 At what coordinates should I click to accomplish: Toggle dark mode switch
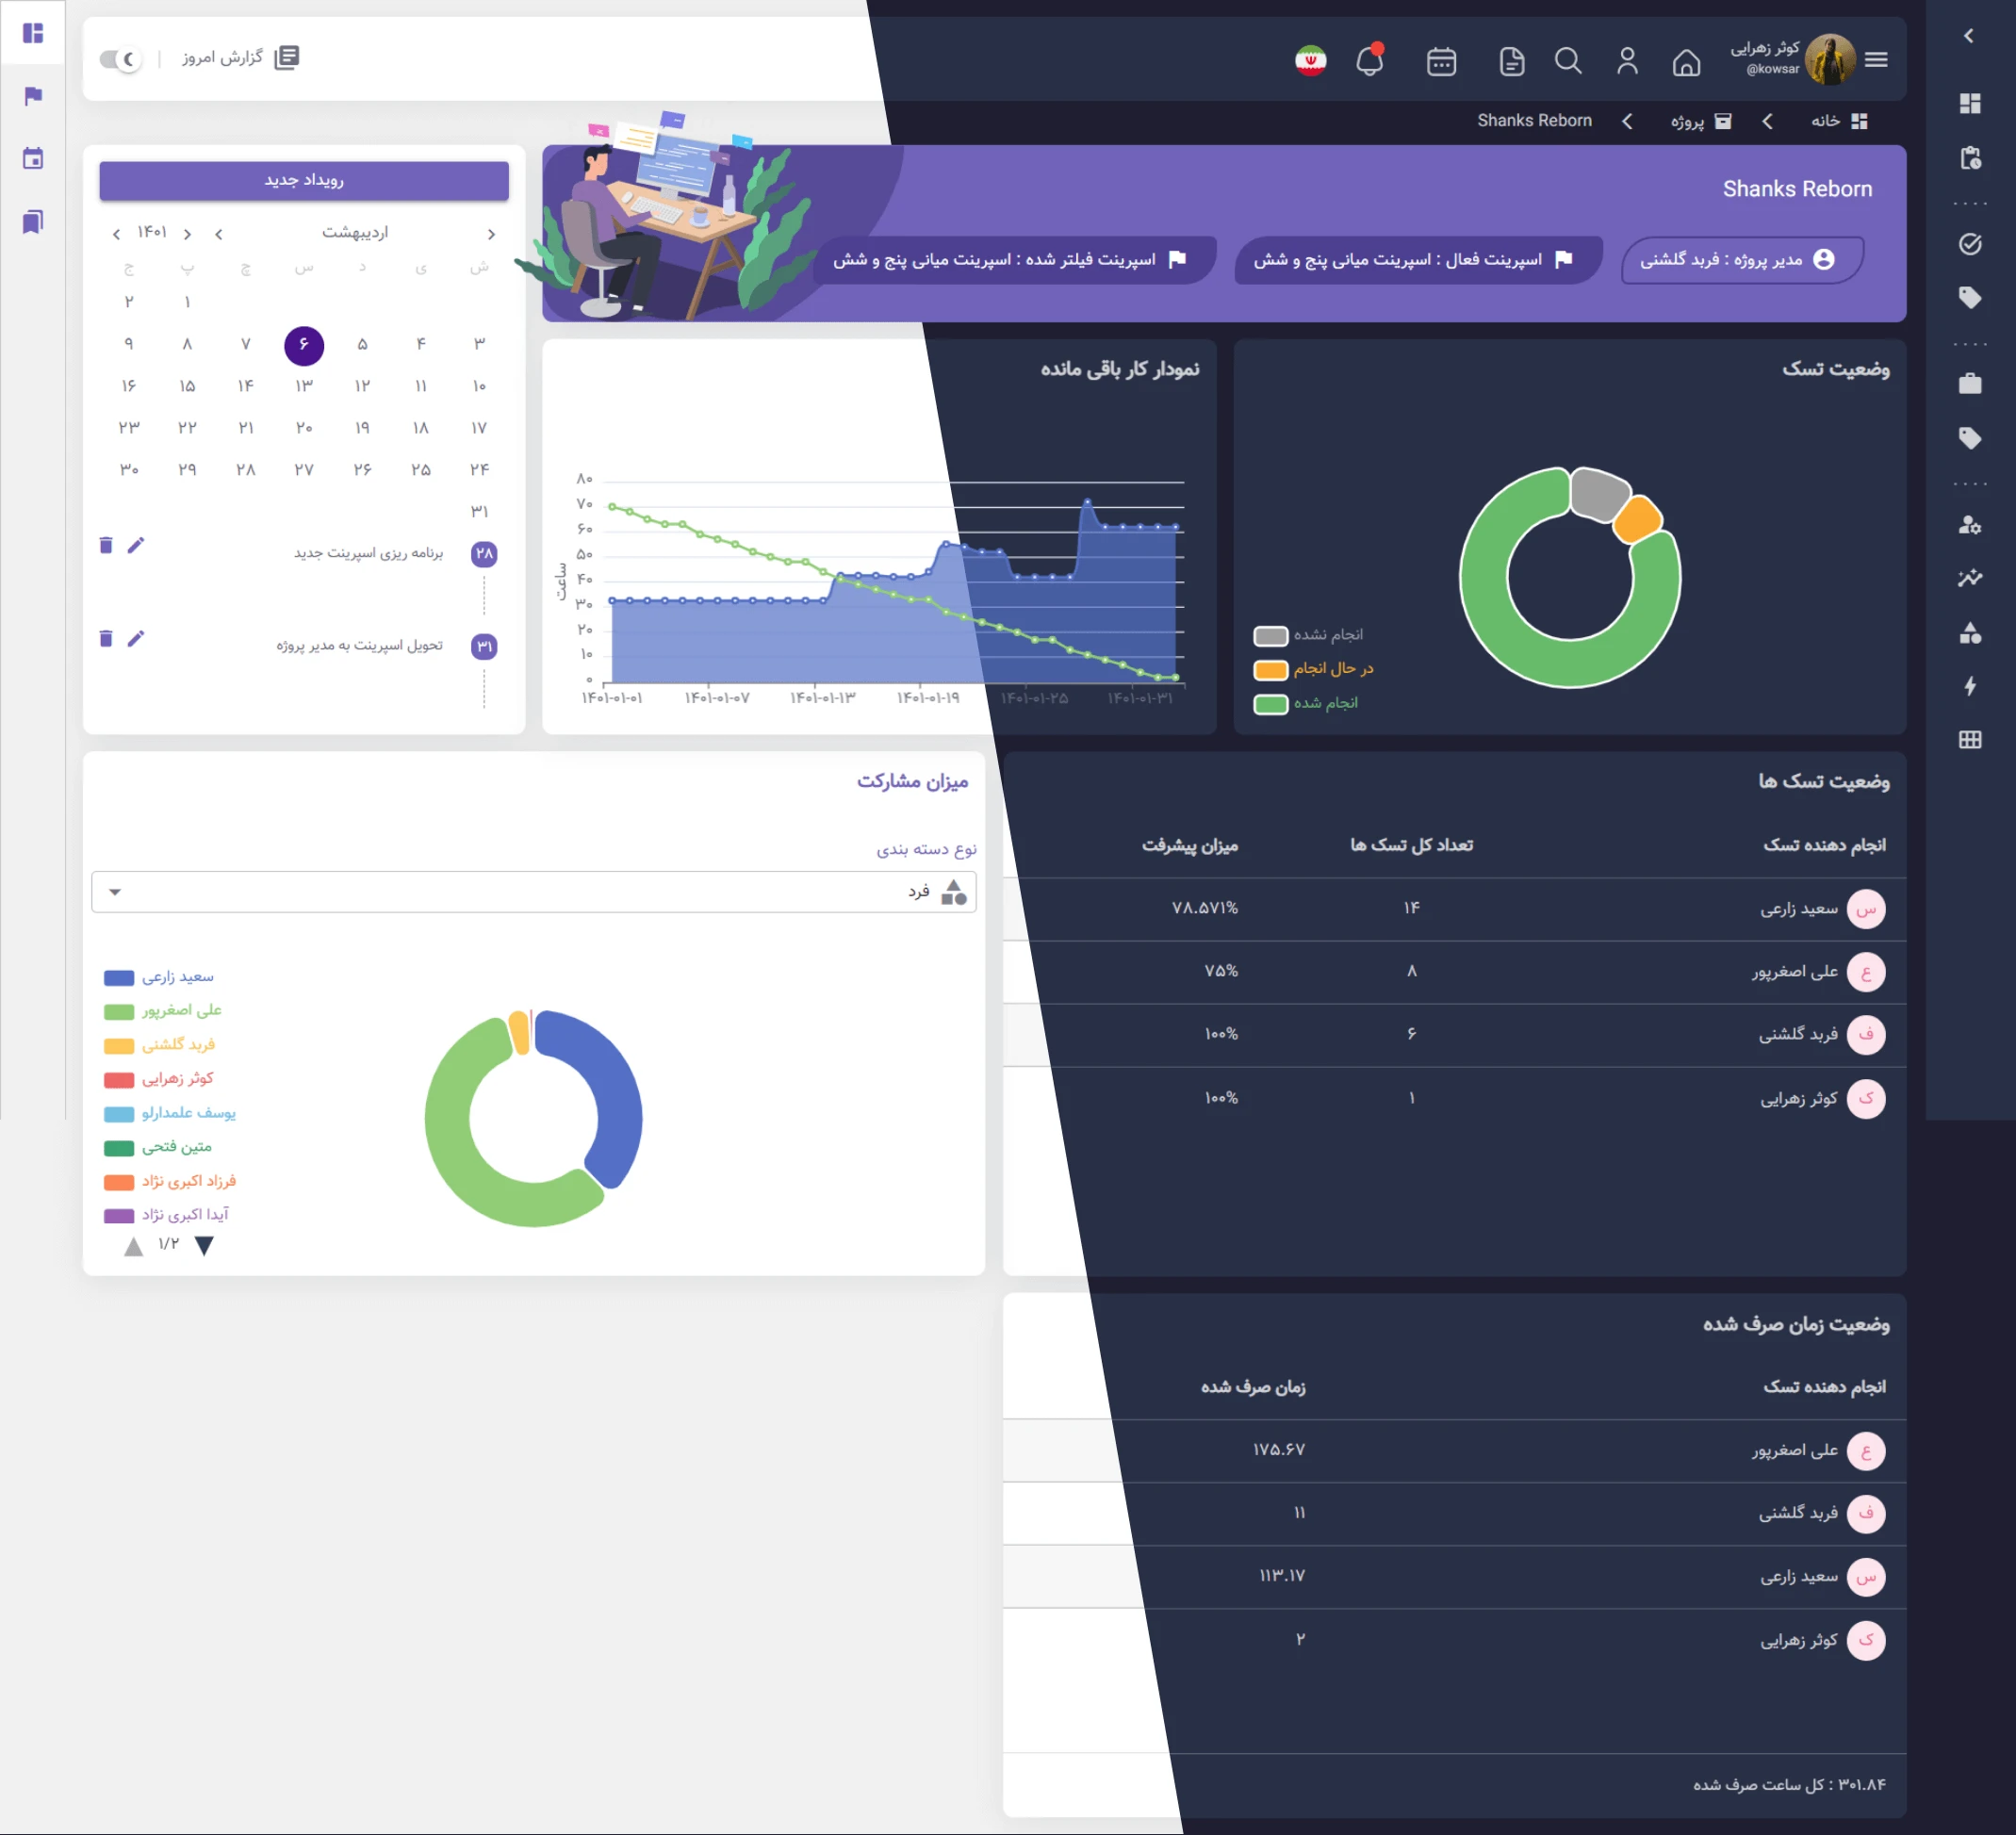click(x=120, y=59)
